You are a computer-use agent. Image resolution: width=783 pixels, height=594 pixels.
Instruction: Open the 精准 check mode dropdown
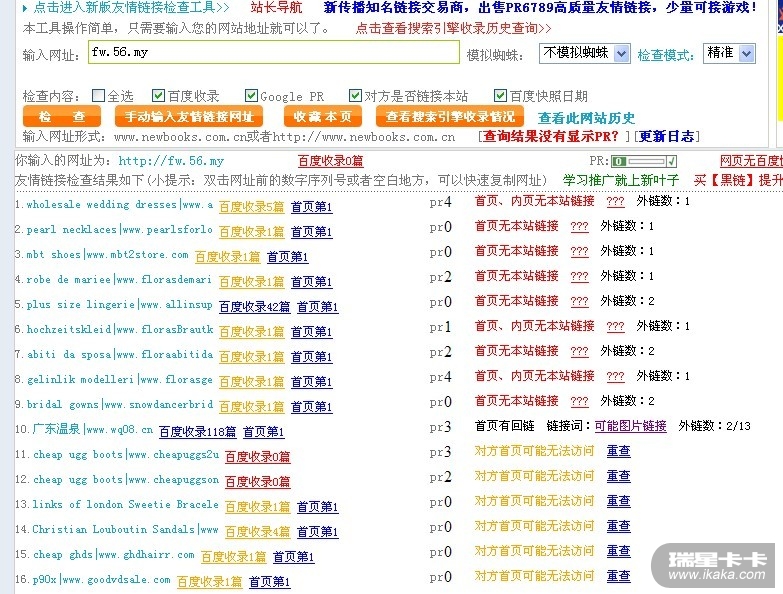[x=729, y=53]
